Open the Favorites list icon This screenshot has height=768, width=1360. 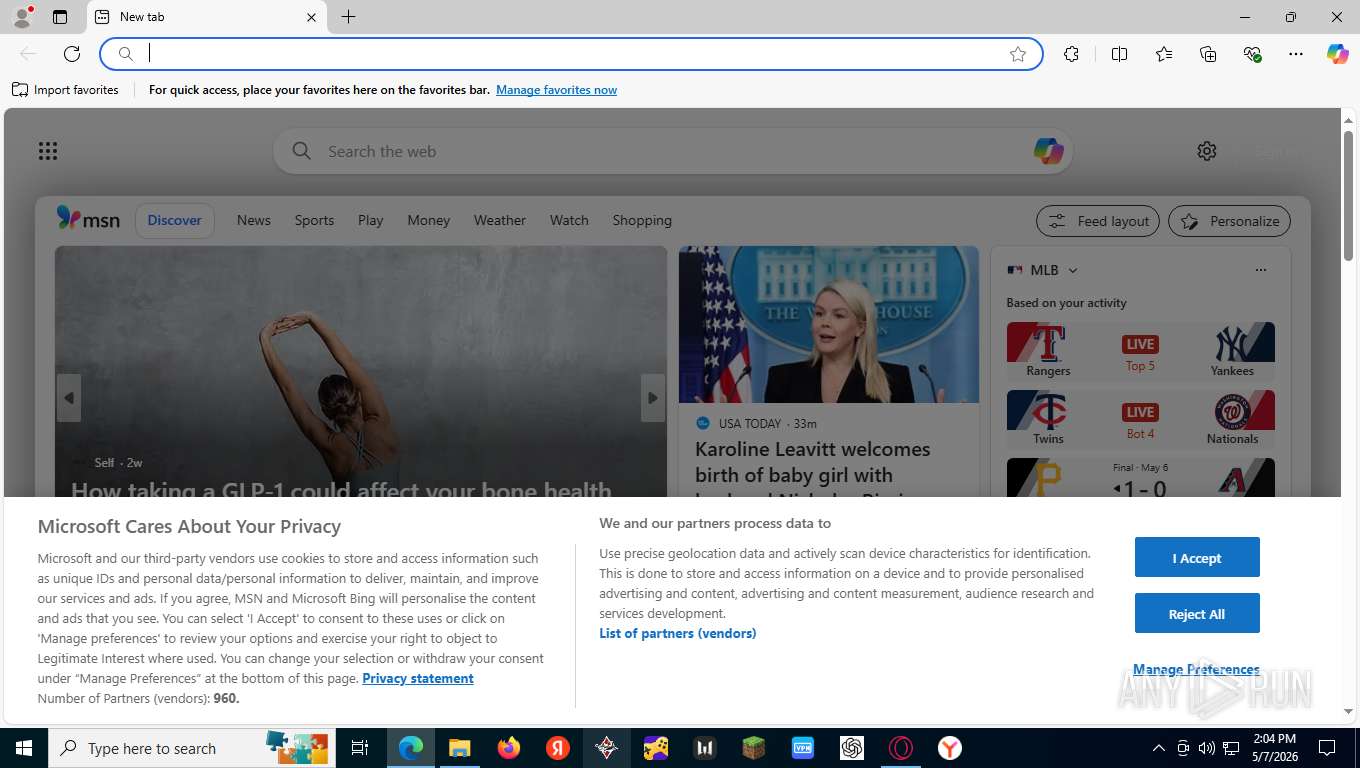1164,54
